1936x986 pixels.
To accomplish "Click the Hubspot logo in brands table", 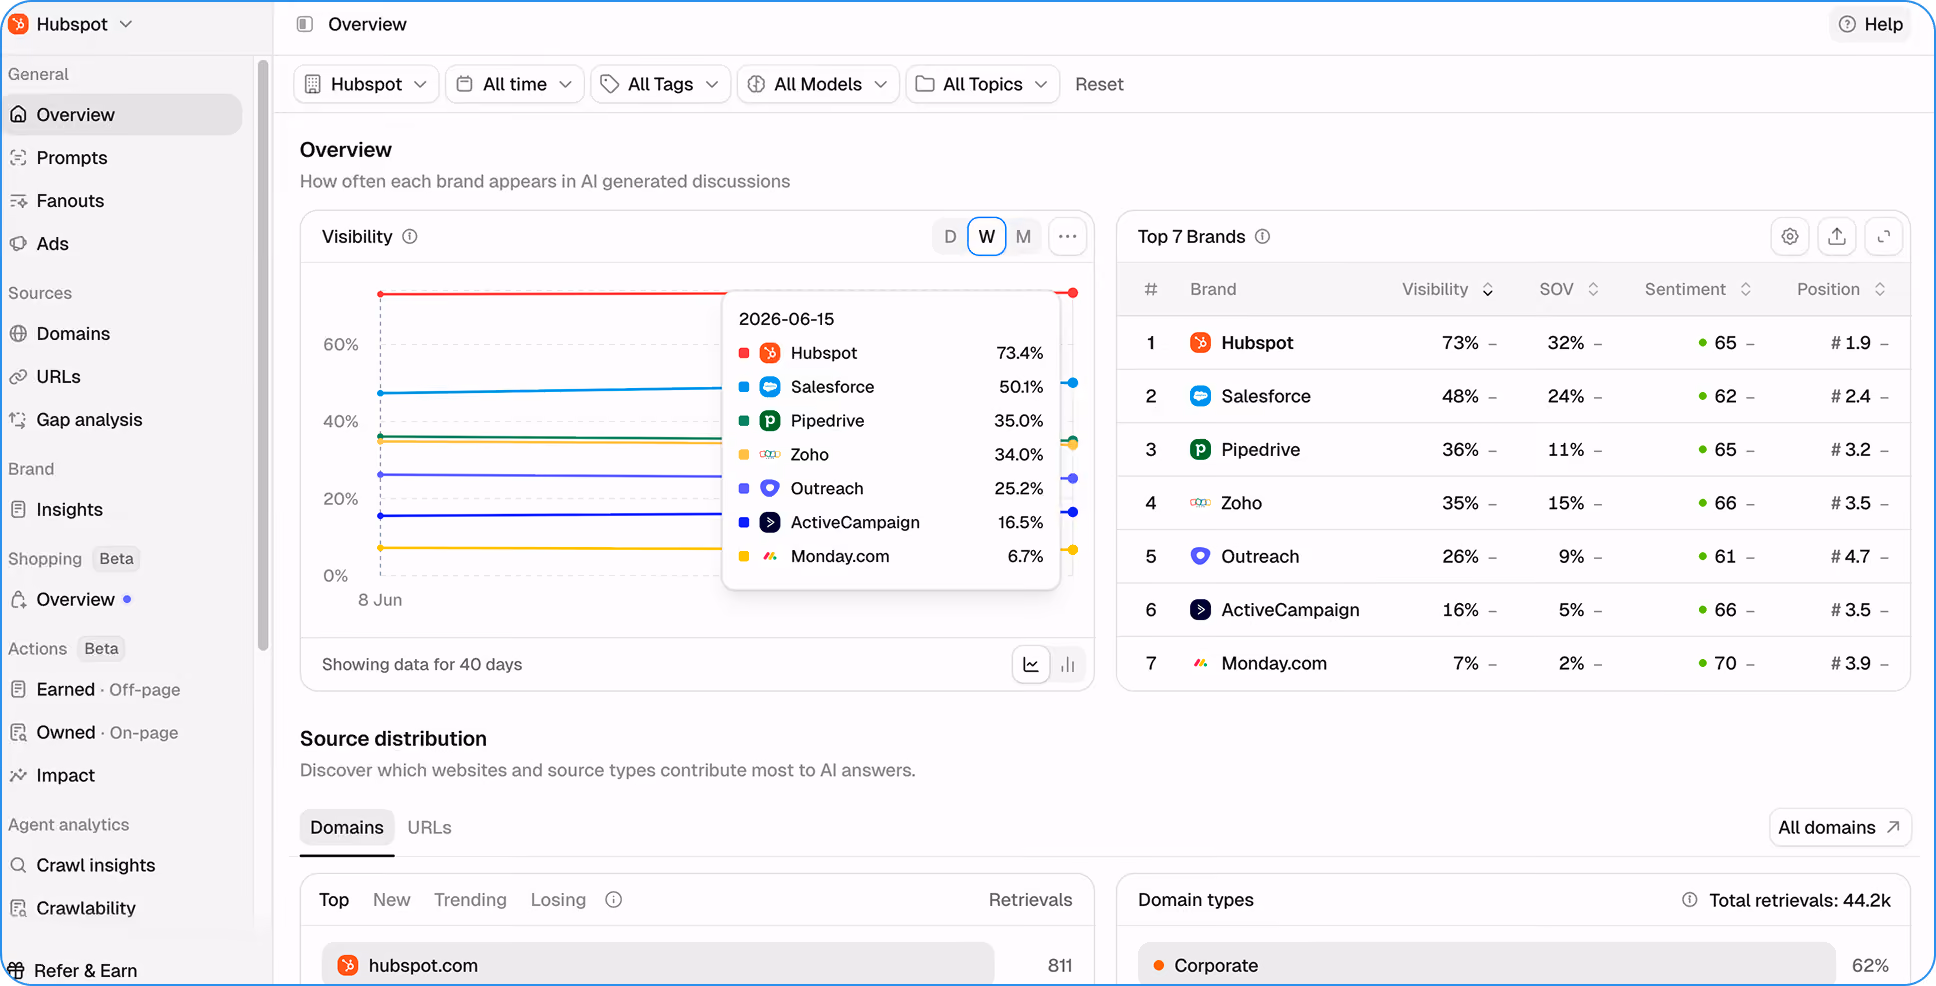I will tap(1200, 343).
